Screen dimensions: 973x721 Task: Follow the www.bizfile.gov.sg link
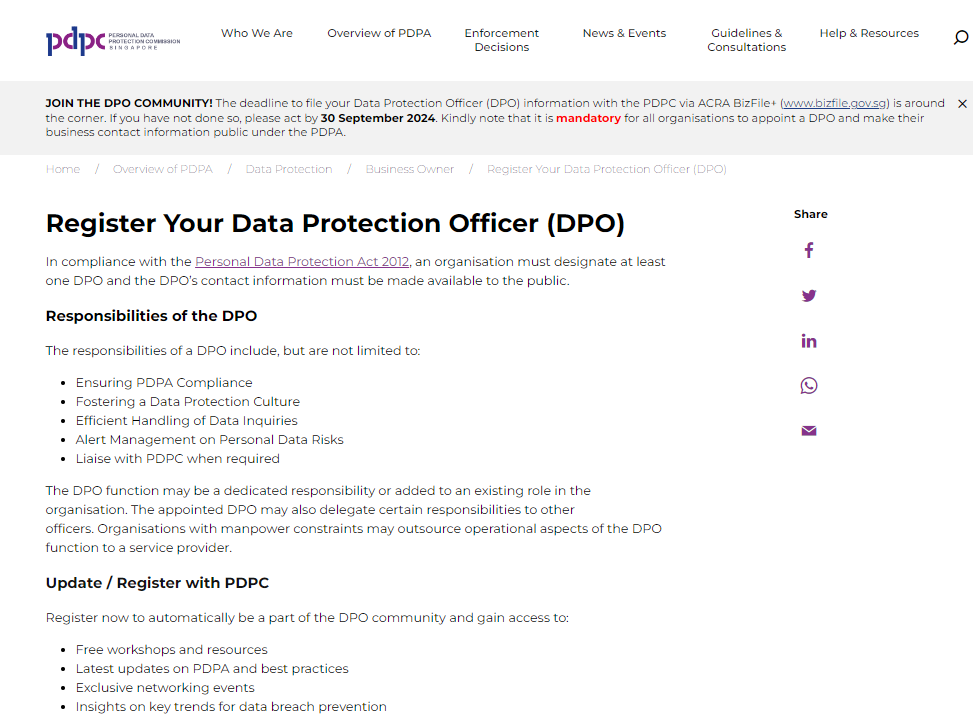(835, 103)
